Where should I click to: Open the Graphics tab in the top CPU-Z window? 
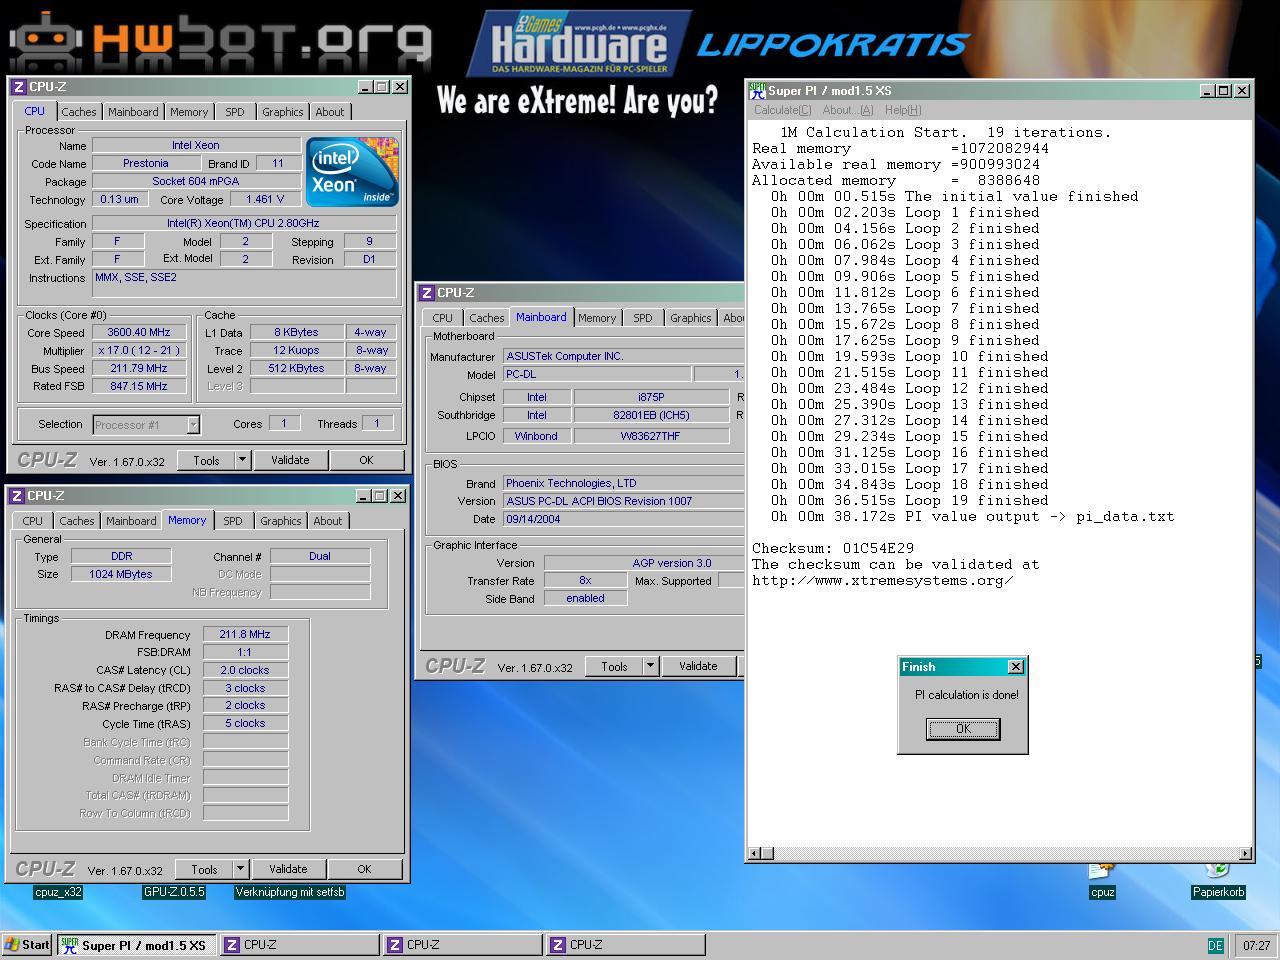pyautogui.click(x=283, y=112)
